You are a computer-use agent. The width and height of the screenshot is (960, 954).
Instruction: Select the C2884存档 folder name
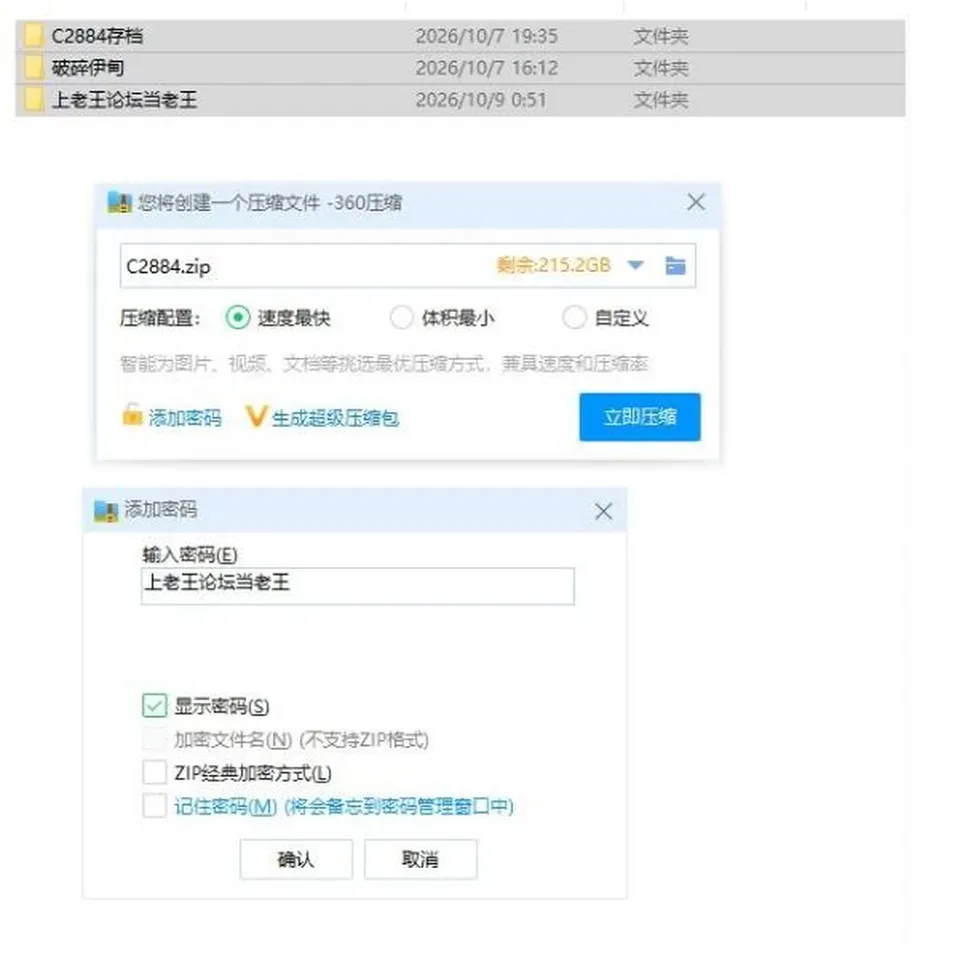97,36
